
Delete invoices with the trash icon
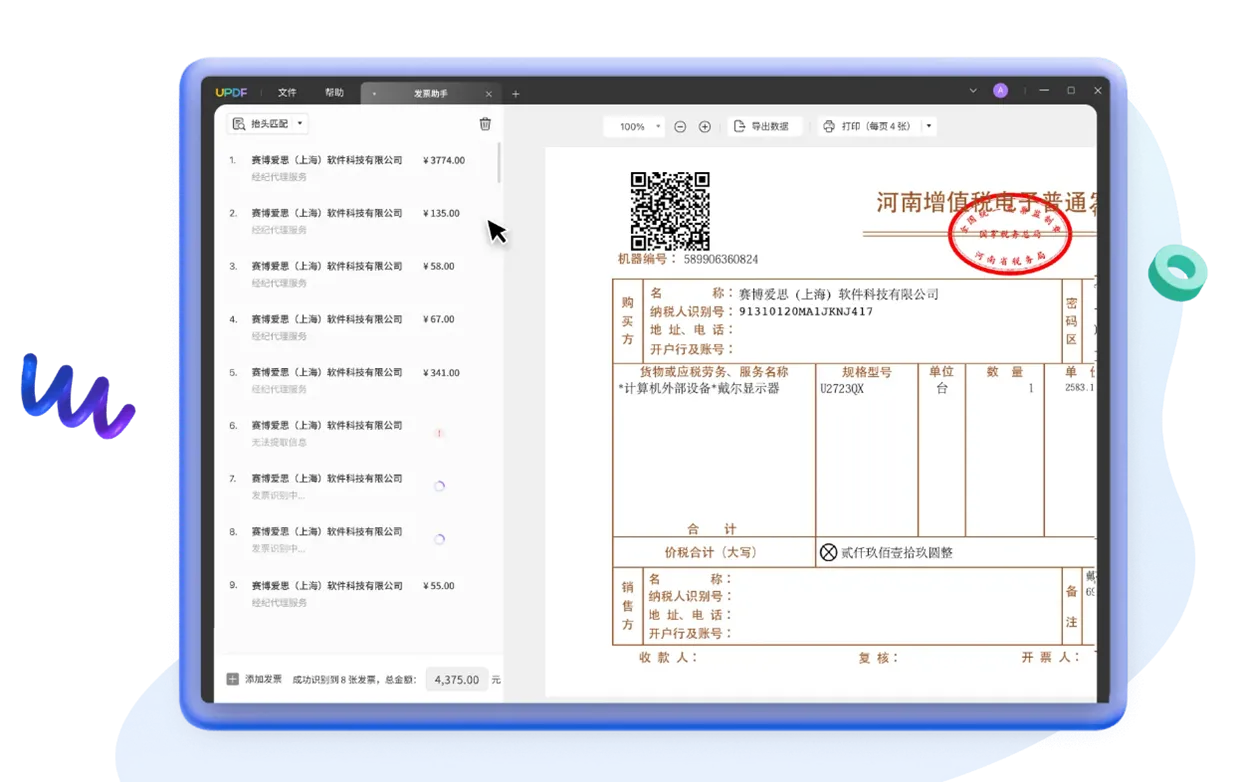click(485, 124)
